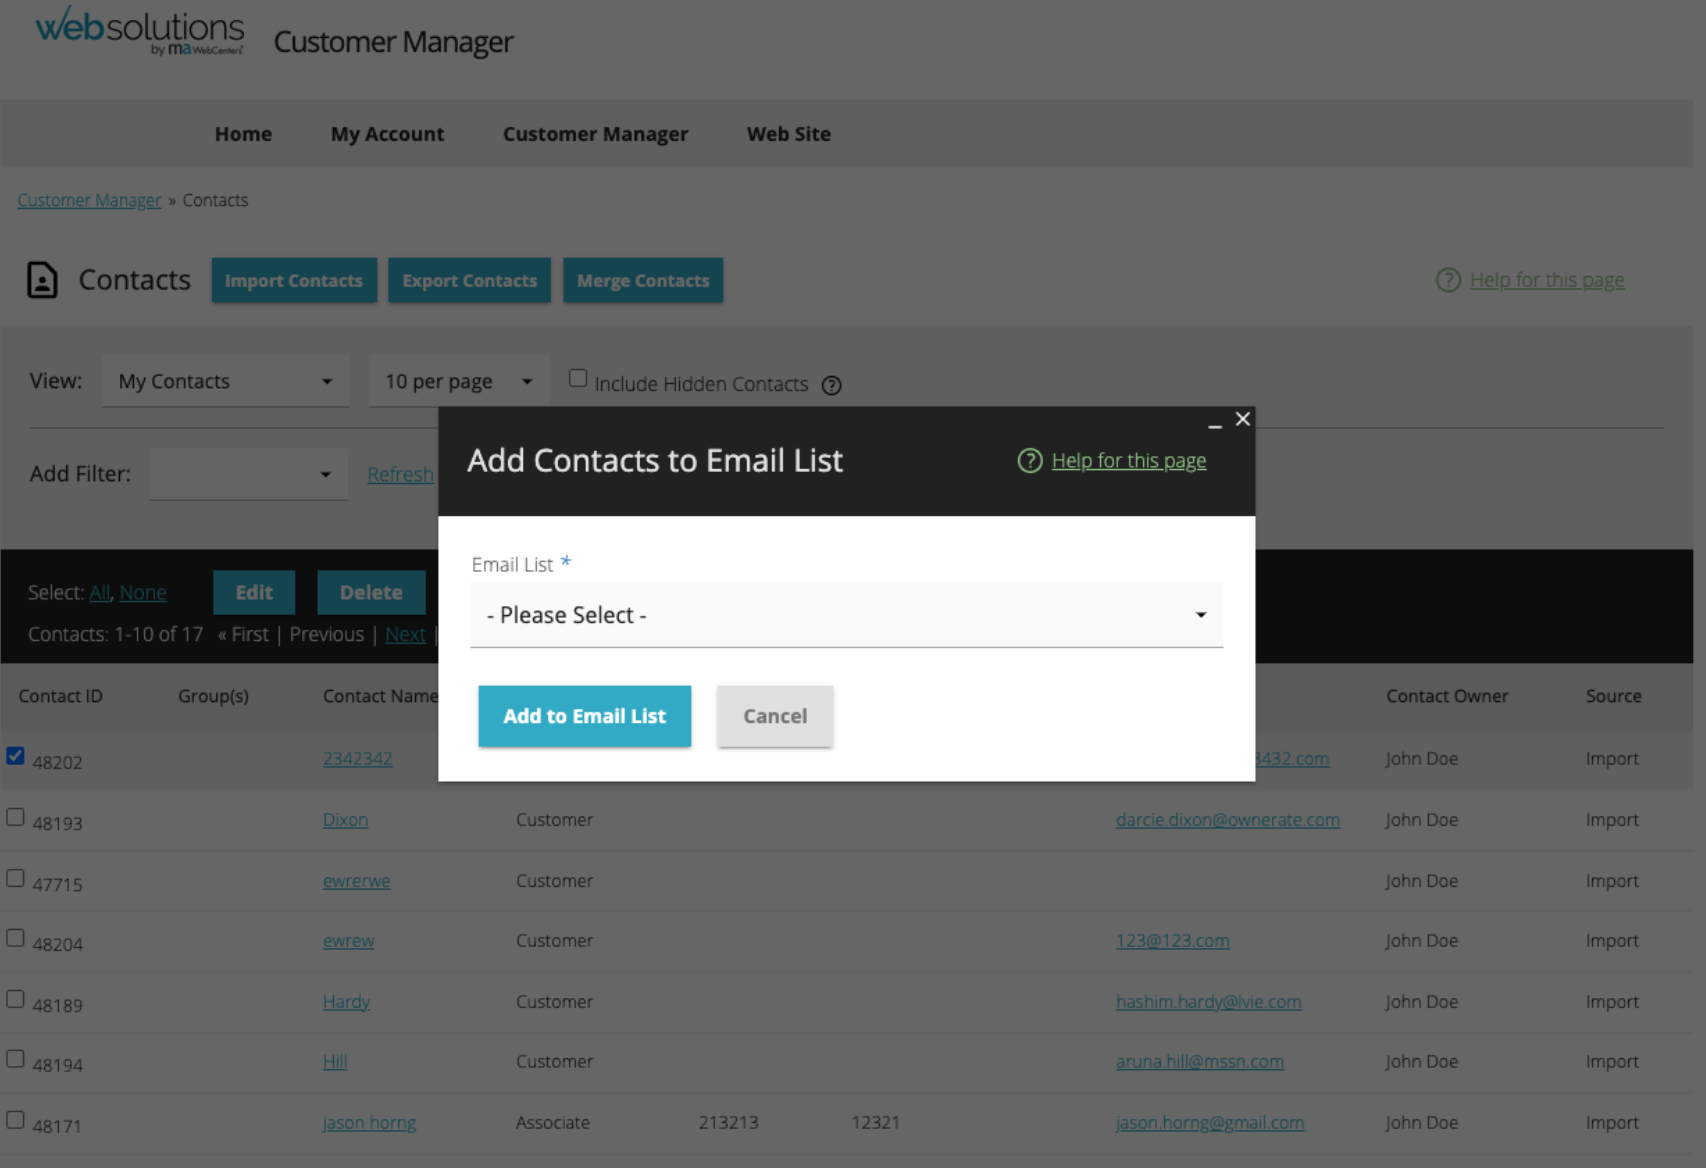Open contact Hardy
This screenshot has height=1168, width=1706.
pos(346,1002)
